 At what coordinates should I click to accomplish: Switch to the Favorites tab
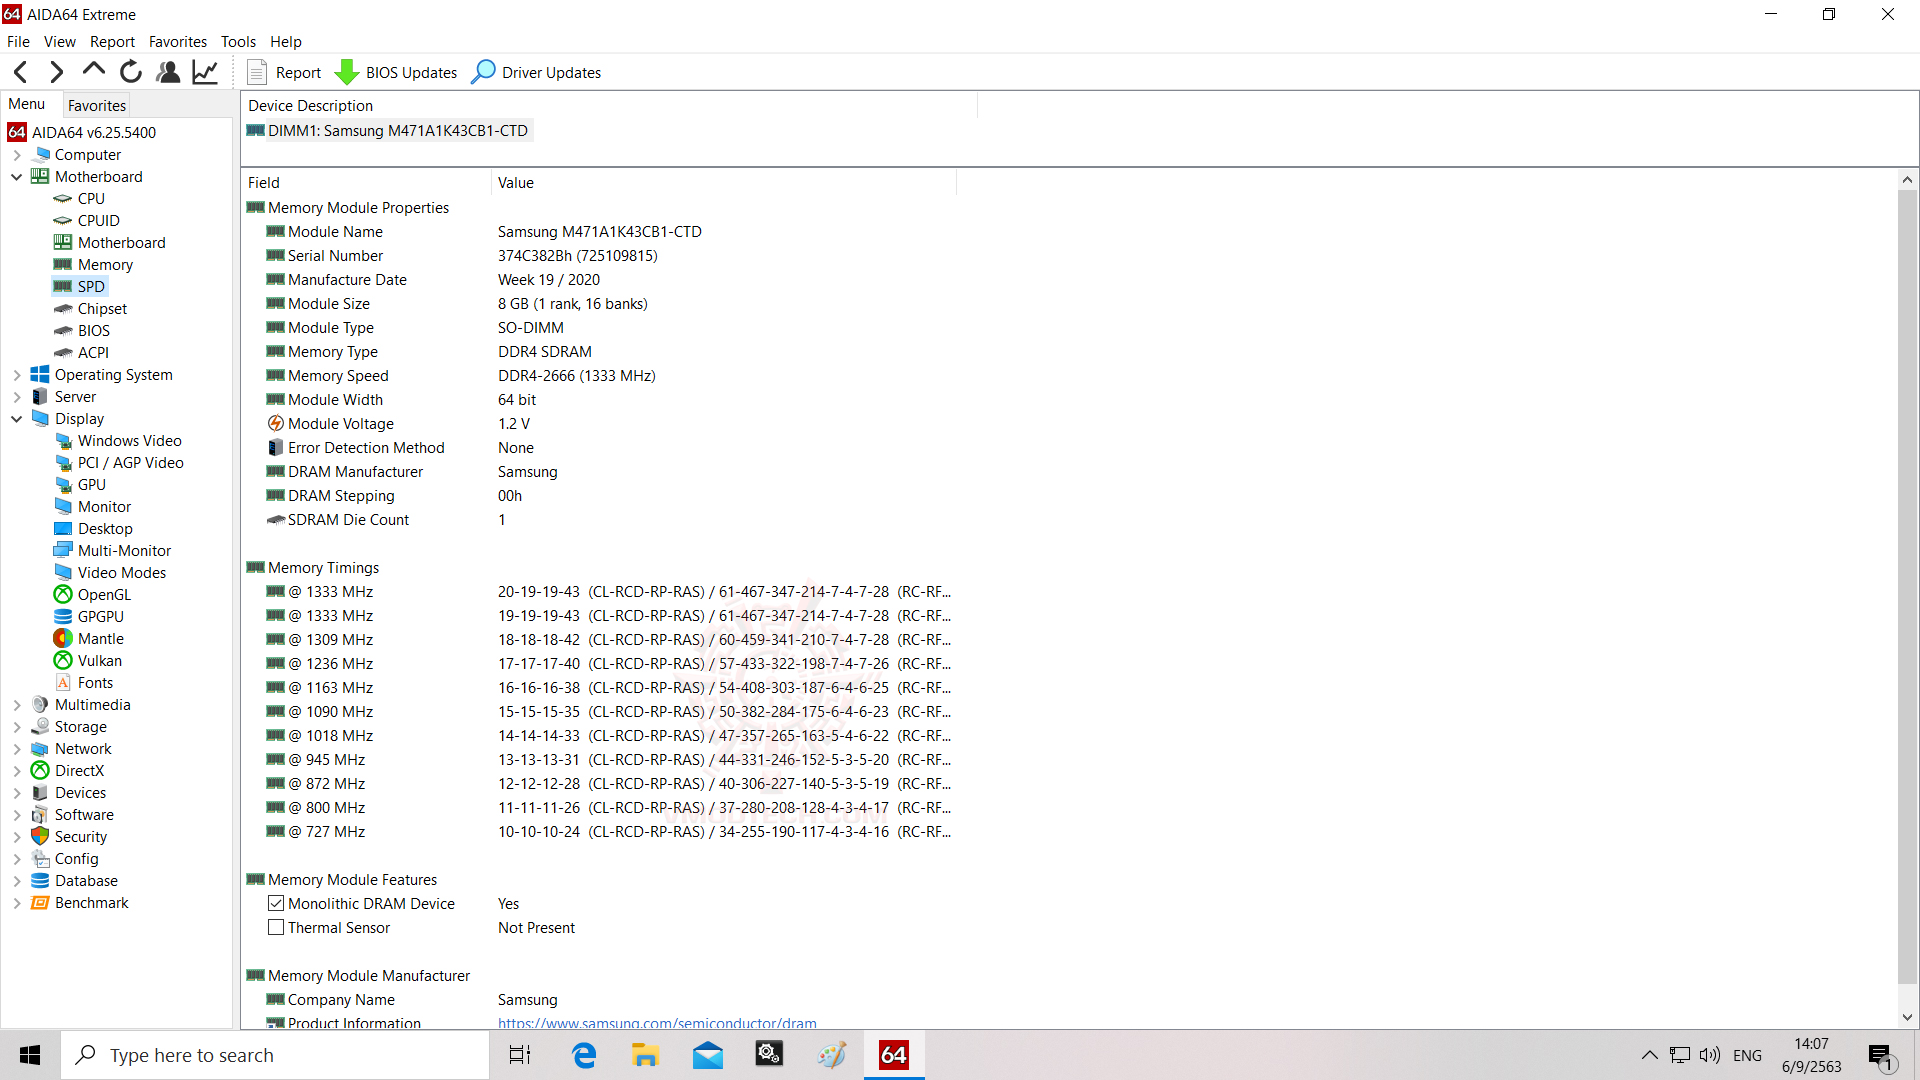tap(97, 105)
